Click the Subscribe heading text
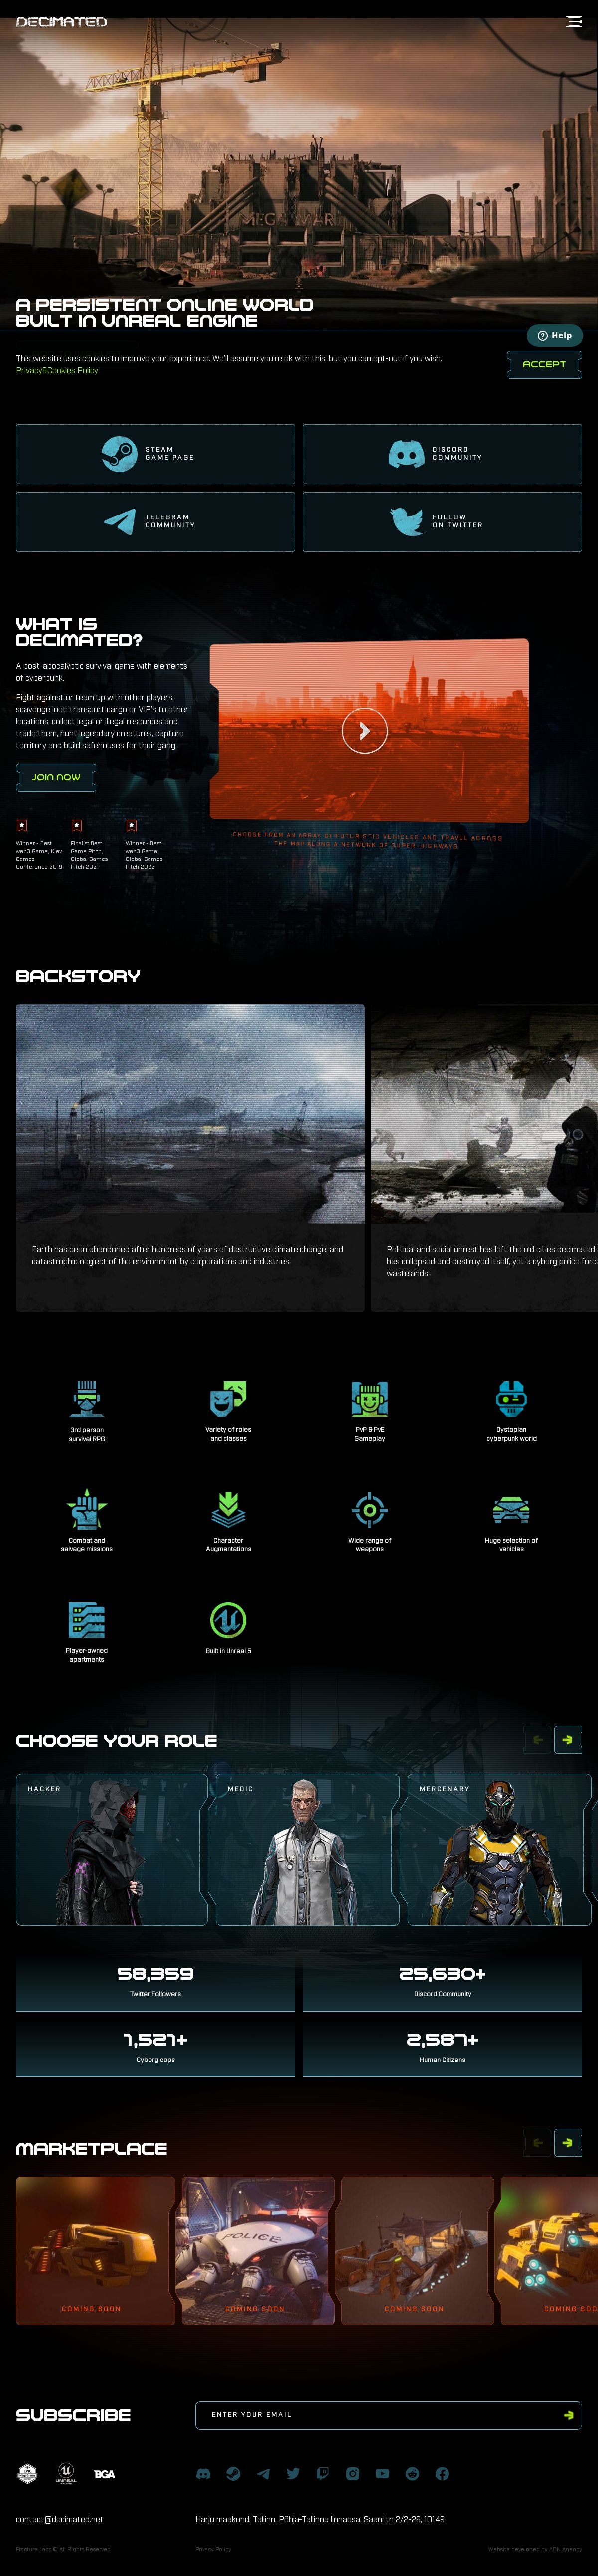Image resolution: width=598 pixels, height=2576 pixels. click(73, 2415)
